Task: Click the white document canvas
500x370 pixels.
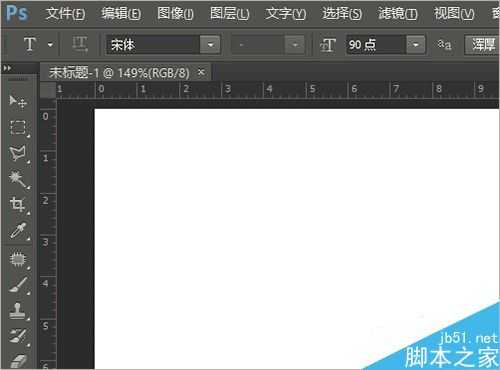Action: (297, 238)
